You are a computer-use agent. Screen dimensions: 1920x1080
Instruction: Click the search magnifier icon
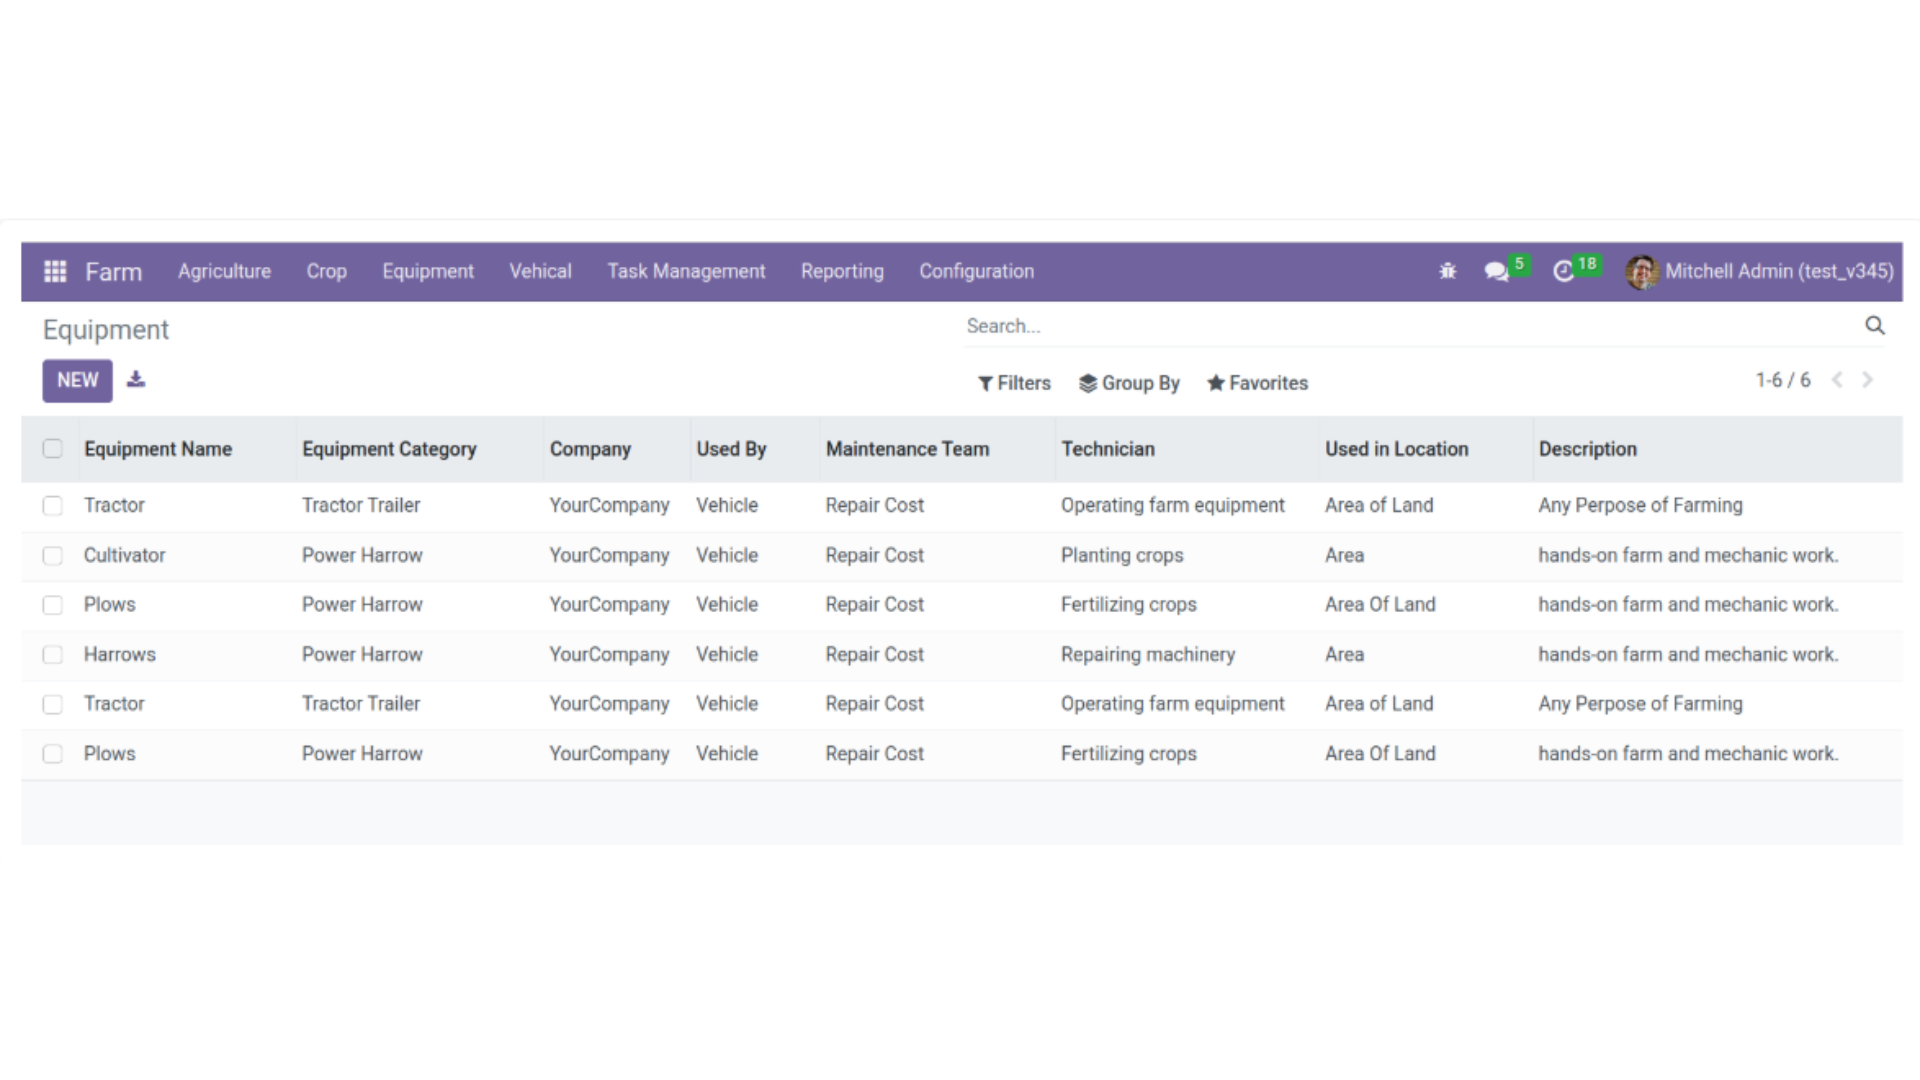tap(1874, 326)
